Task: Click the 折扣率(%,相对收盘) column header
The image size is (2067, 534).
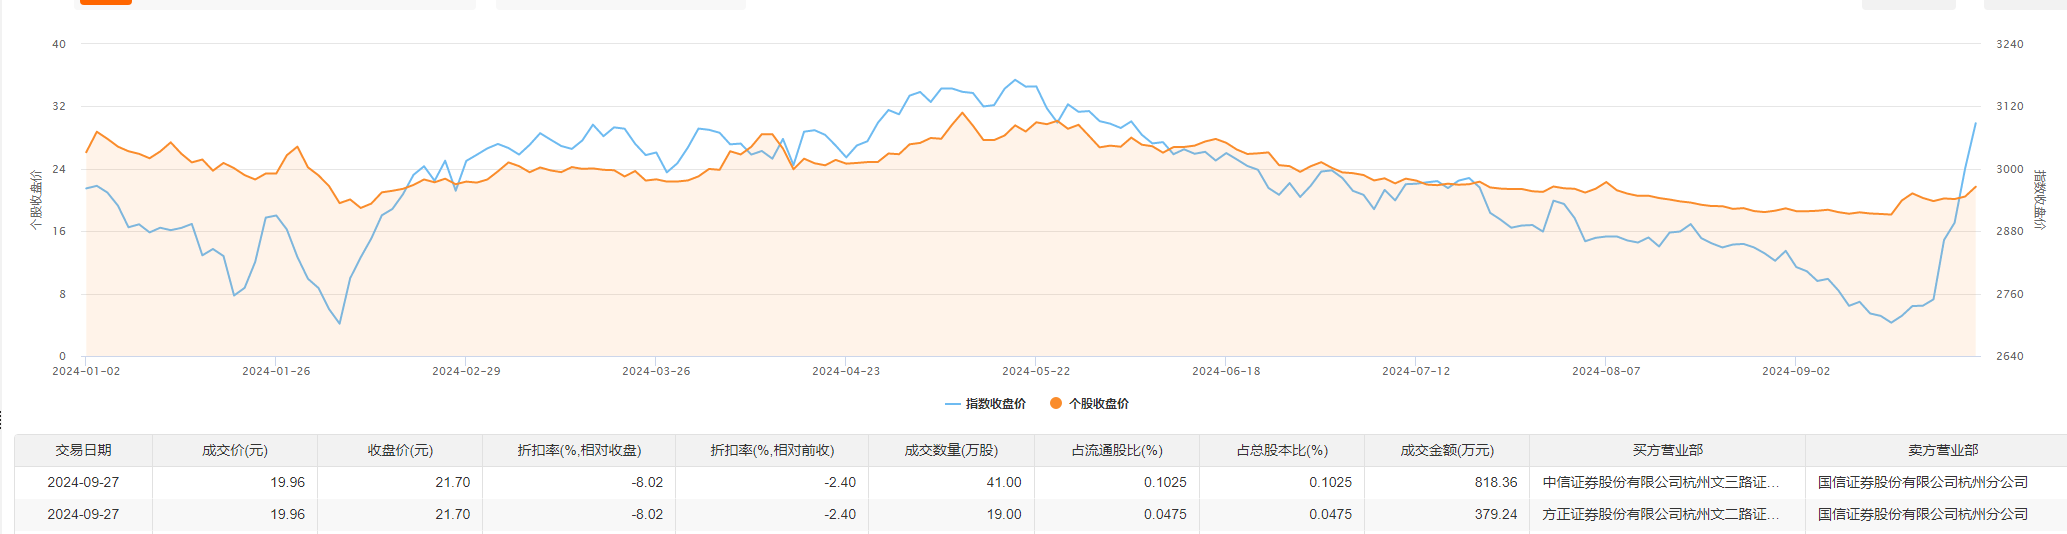Action: click(x=579, y=450)
